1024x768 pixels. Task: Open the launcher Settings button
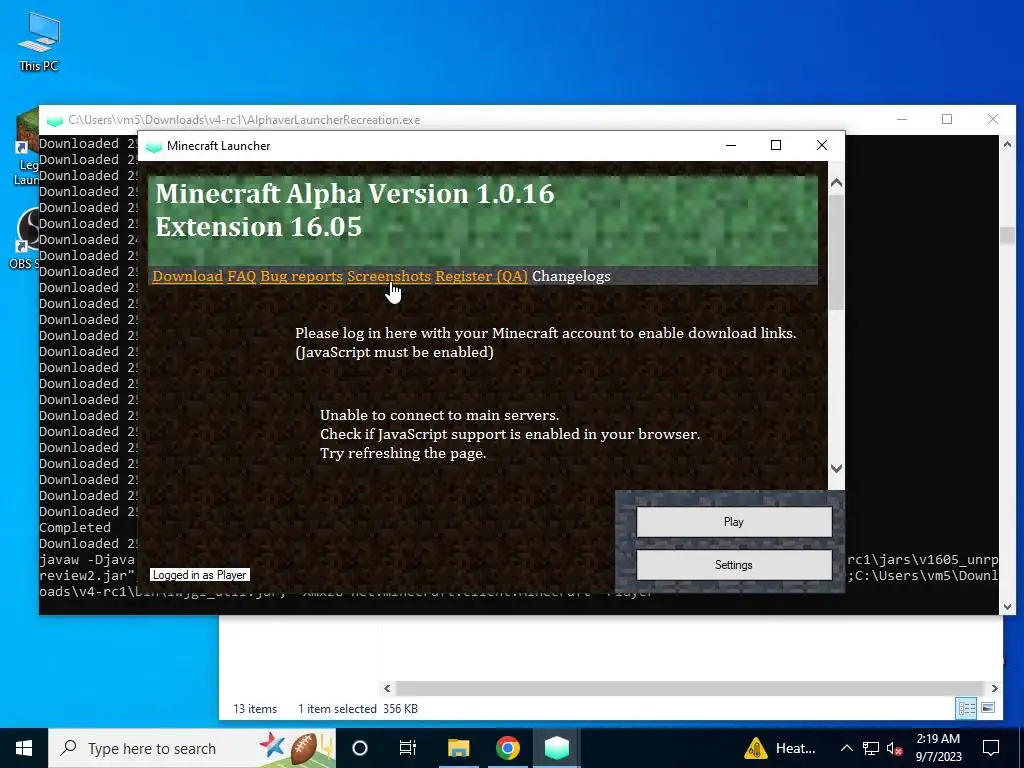(x=734, y=565)
